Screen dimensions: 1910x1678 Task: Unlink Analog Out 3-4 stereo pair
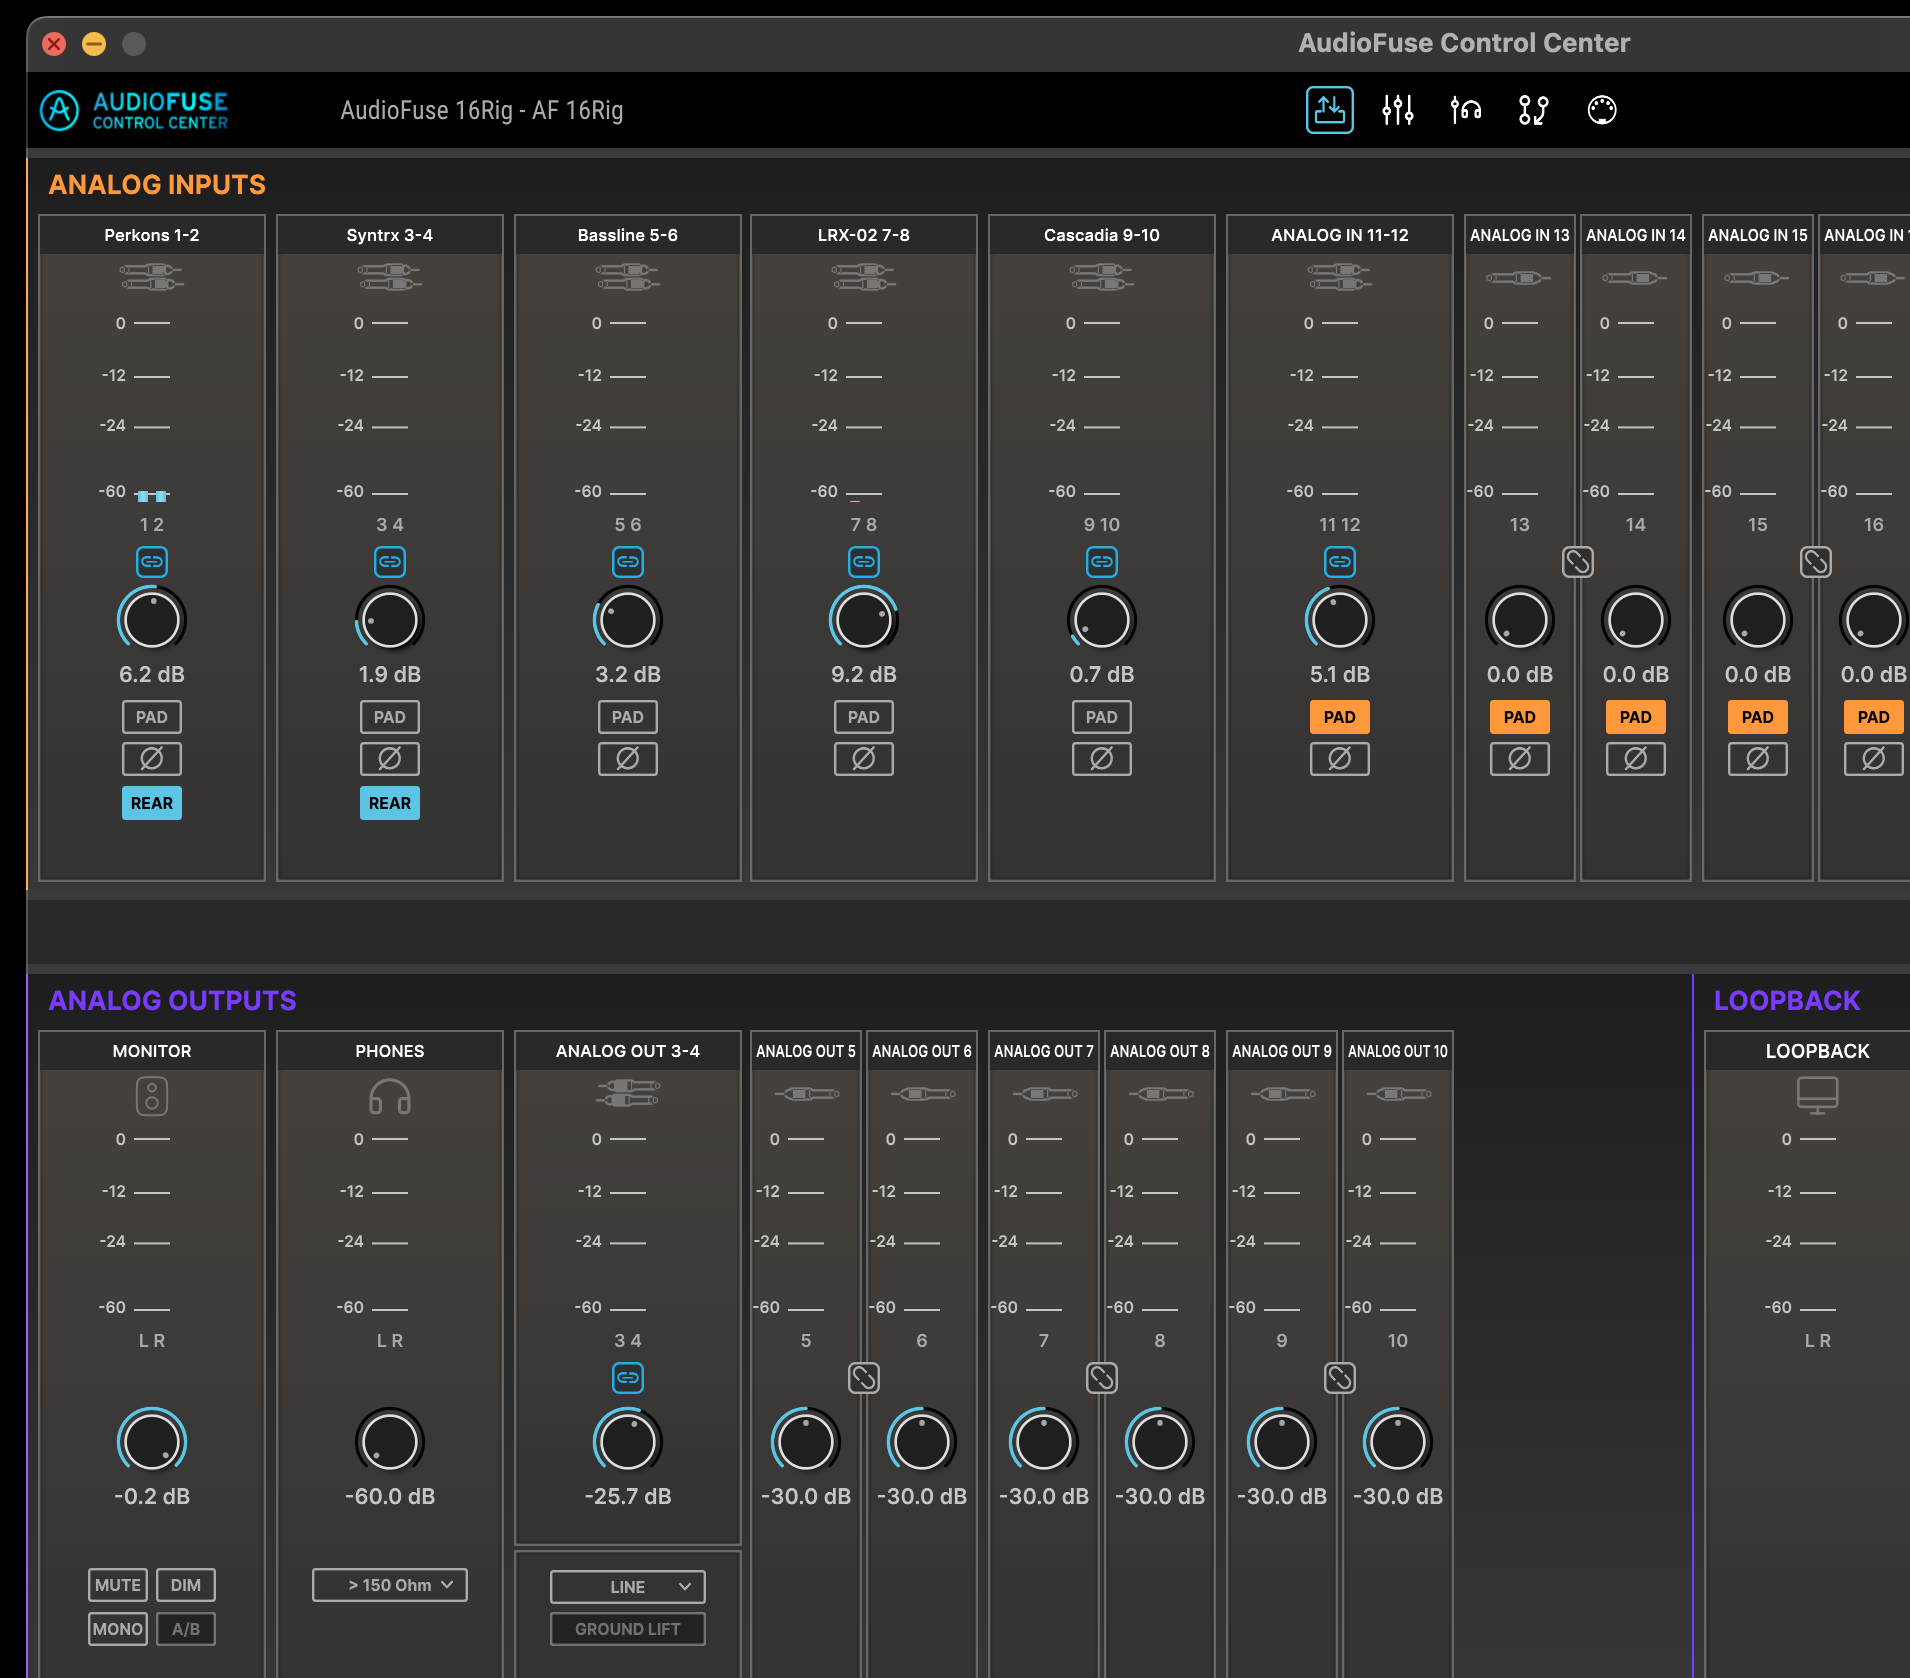[x=628, y=1378]
